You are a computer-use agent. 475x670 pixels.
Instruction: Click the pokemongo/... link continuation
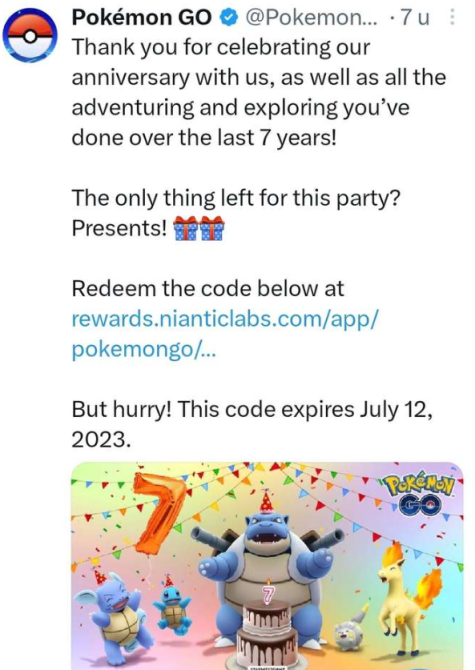144,350
